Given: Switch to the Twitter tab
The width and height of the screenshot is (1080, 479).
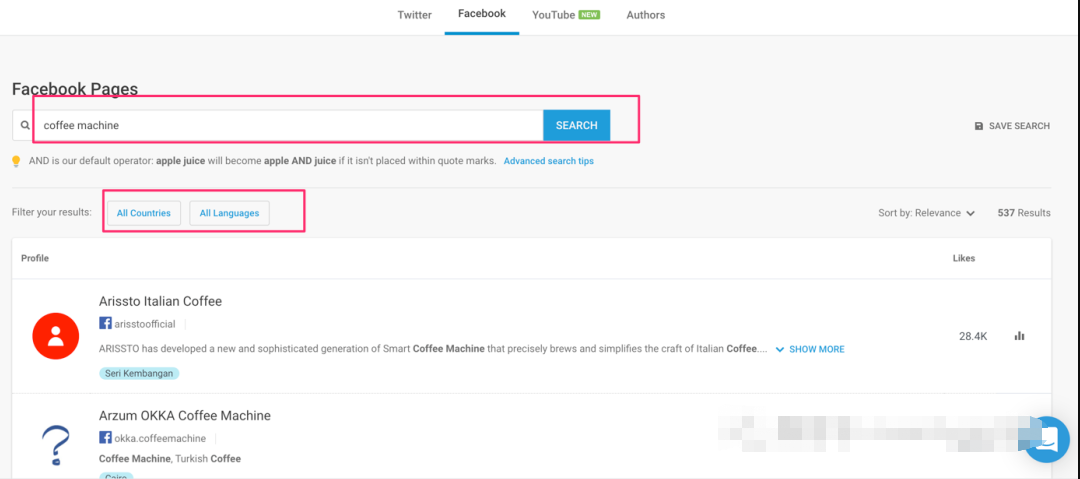Looking at the screenshot, I should (414, 15).
